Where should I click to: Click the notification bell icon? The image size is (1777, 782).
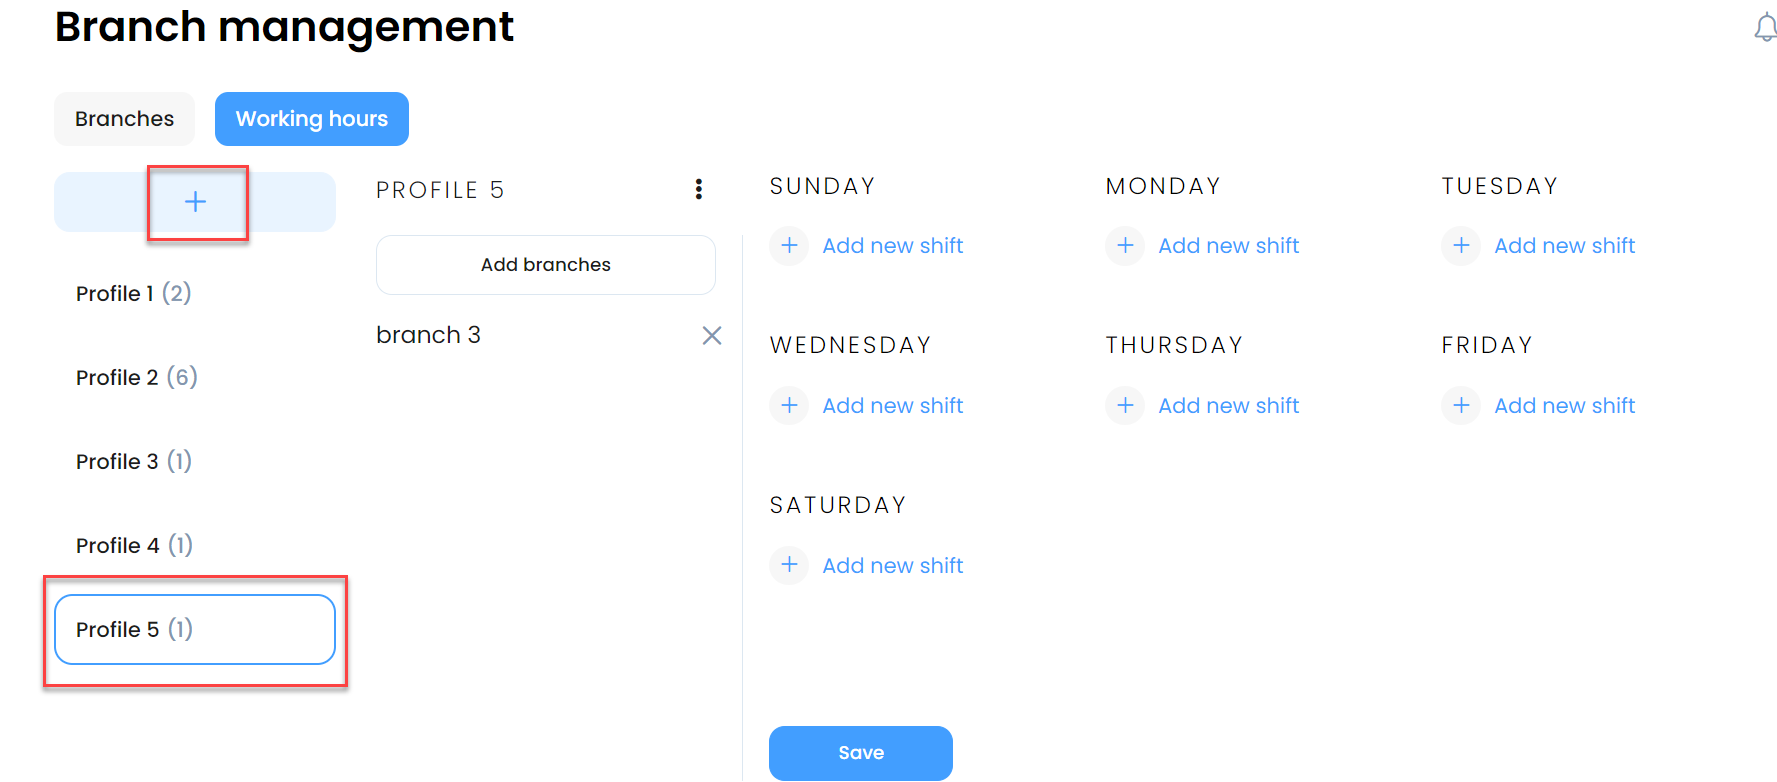(x=1765, y=28)
